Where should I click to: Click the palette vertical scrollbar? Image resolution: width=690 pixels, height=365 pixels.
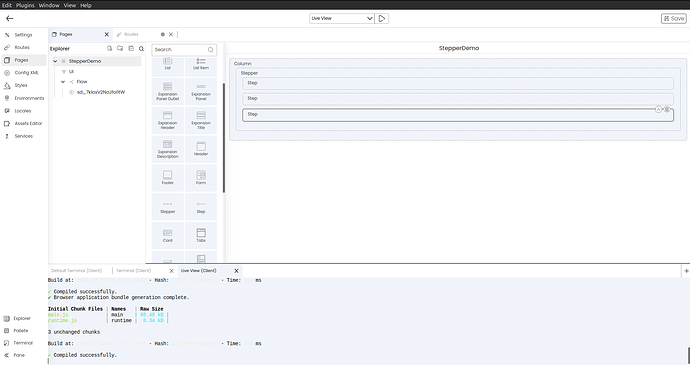point(224,138)
